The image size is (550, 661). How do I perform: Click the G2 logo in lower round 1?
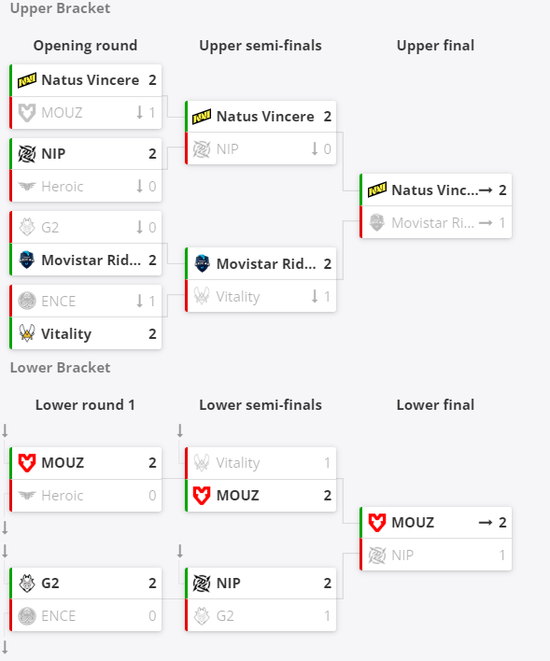[27, 583]
